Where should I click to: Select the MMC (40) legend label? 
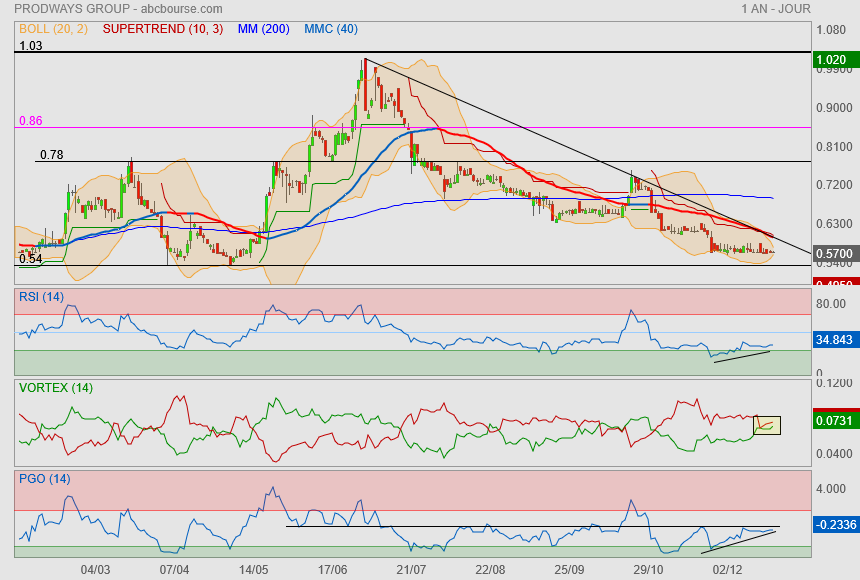pyautogui.click(x=330, y=29)
